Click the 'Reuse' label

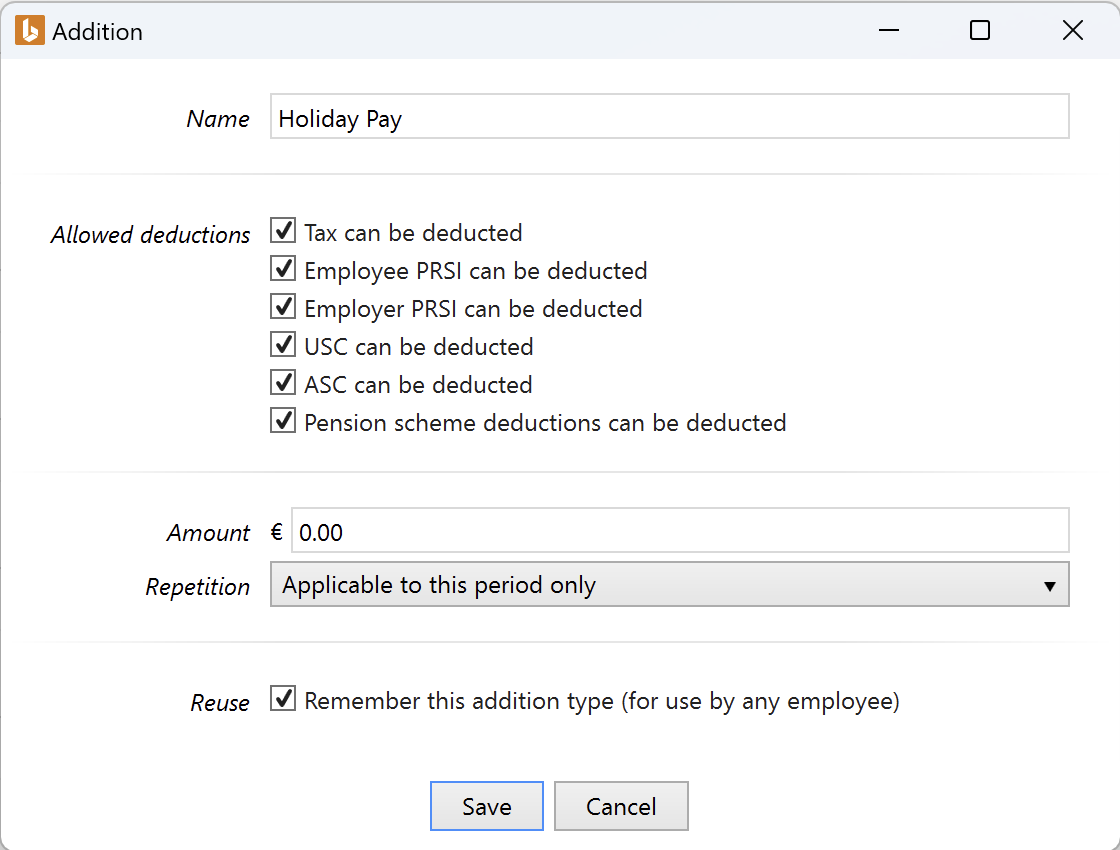[x=220, y=703]
